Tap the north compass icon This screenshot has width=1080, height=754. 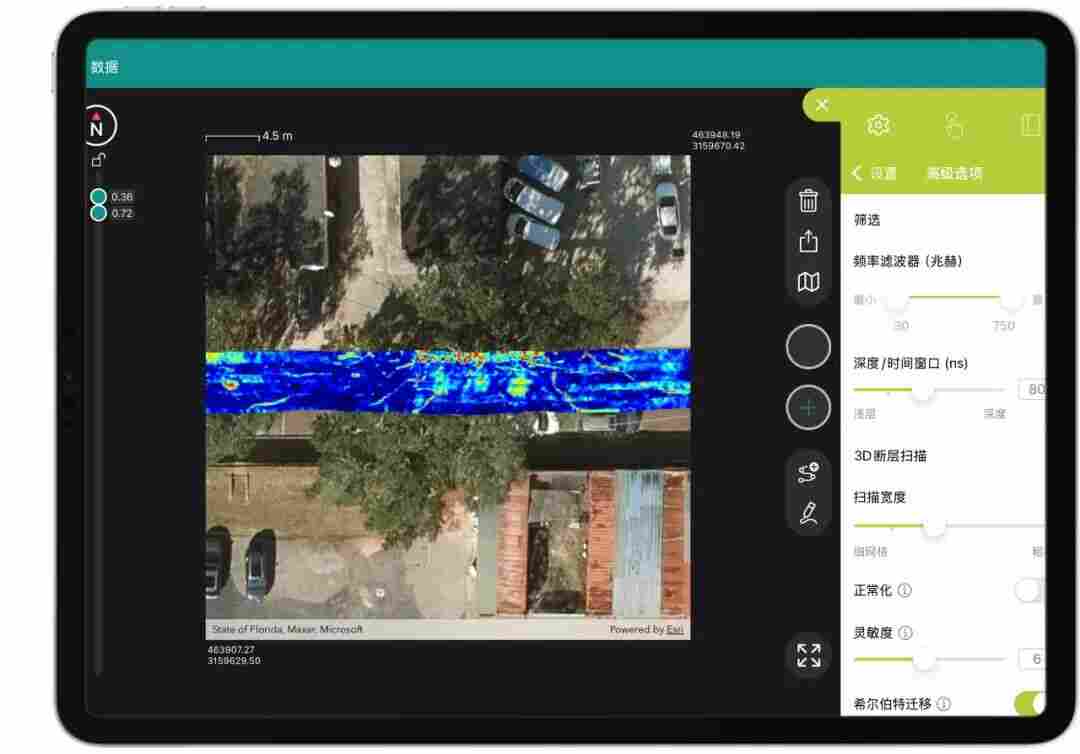pyautogui.click(x=97, y=127)
